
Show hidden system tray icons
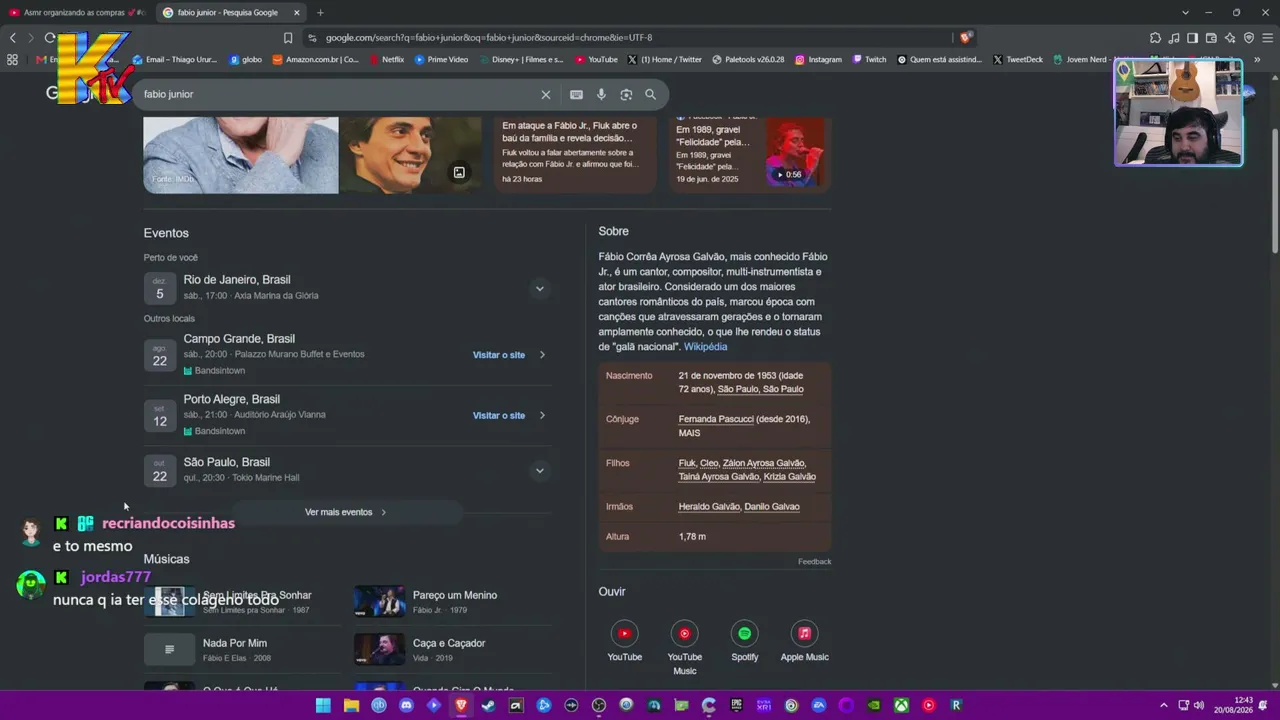tap(1163, 705)
